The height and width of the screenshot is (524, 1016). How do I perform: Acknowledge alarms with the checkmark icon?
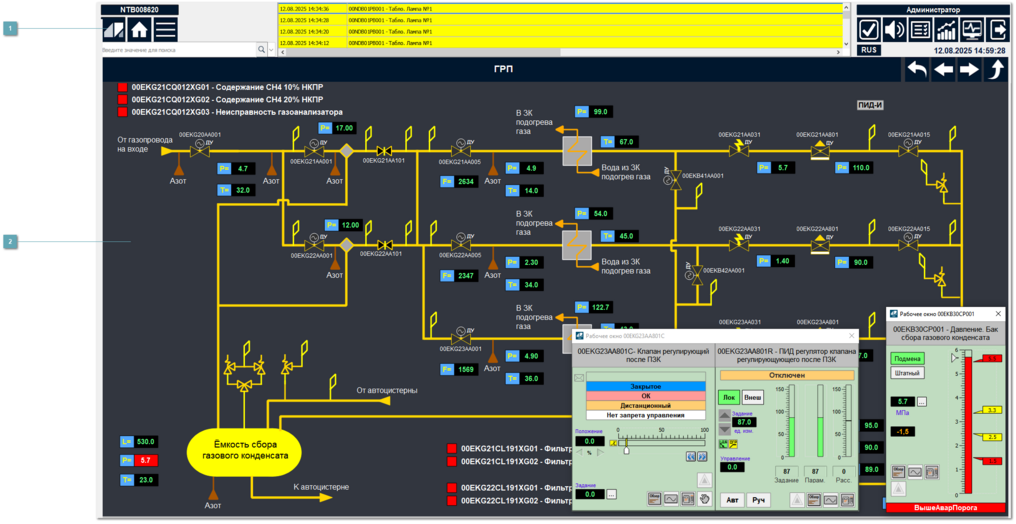tap(869, 29)
